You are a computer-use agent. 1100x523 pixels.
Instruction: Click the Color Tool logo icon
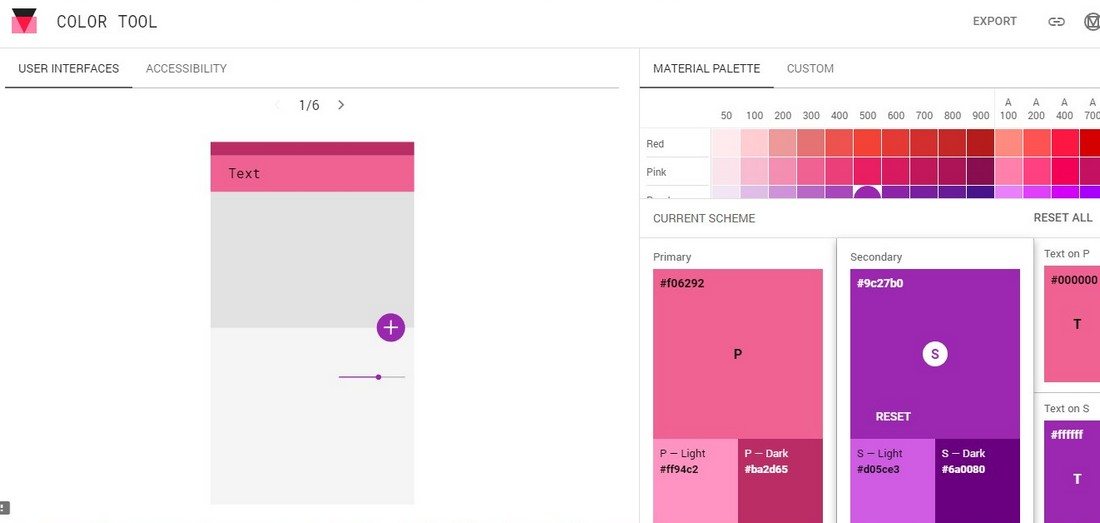click(x=24, y=21)
